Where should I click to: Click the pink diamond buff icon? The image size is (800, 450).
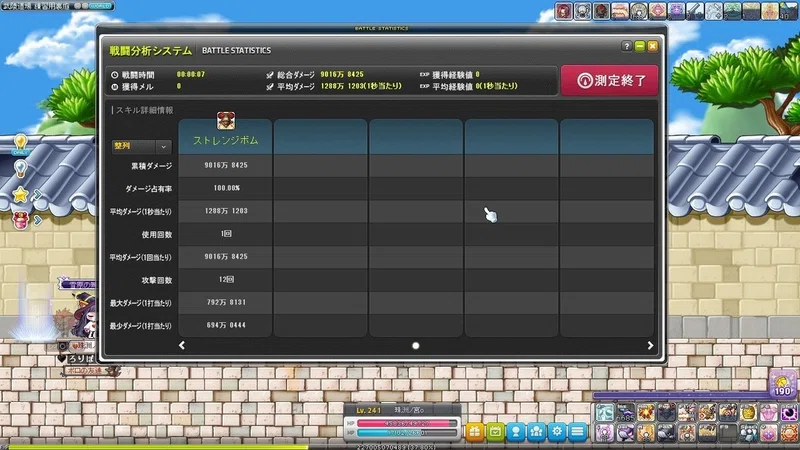point(658,11)
